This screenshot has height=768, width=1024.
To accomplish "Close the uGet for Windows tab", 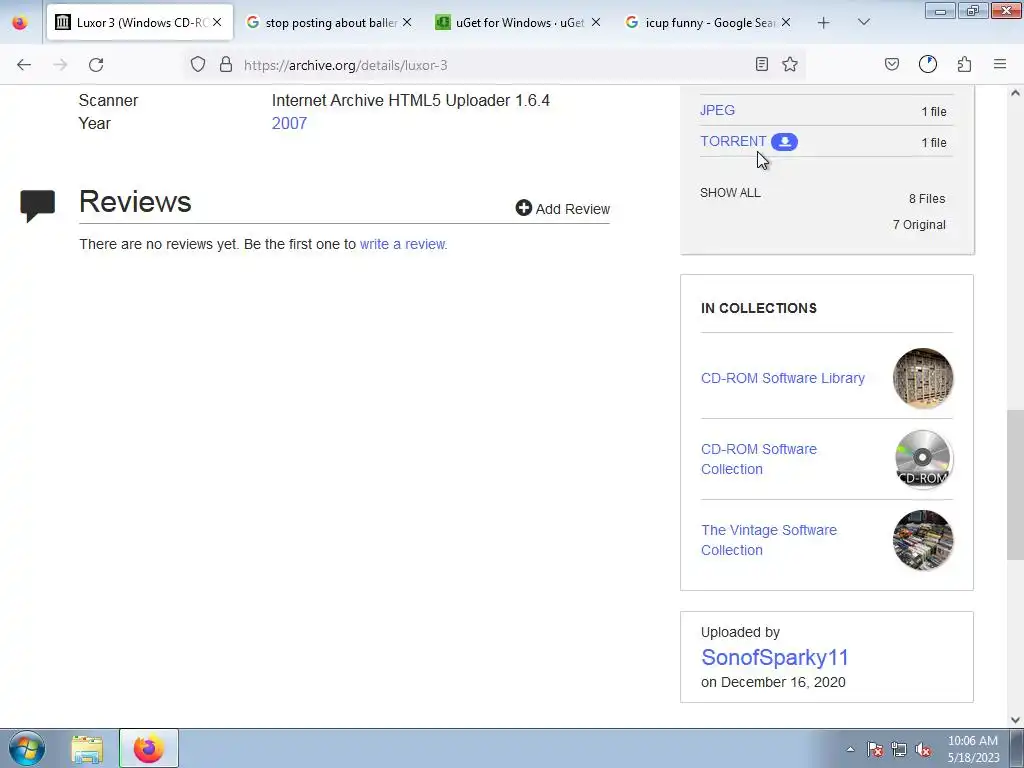I will 596,22.
